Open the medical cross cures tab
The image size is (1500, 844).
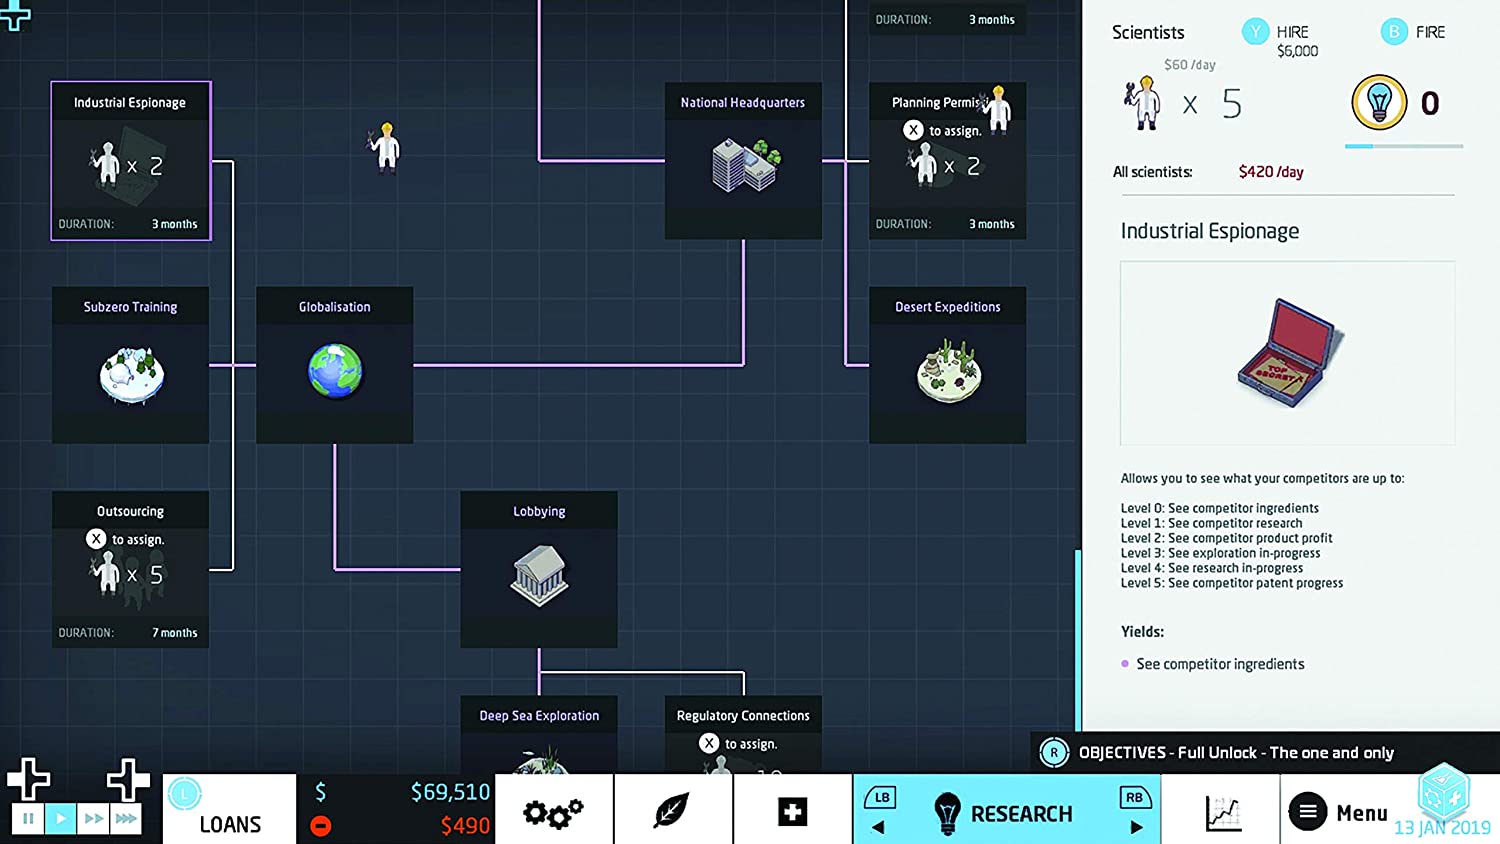coord(792,812)
